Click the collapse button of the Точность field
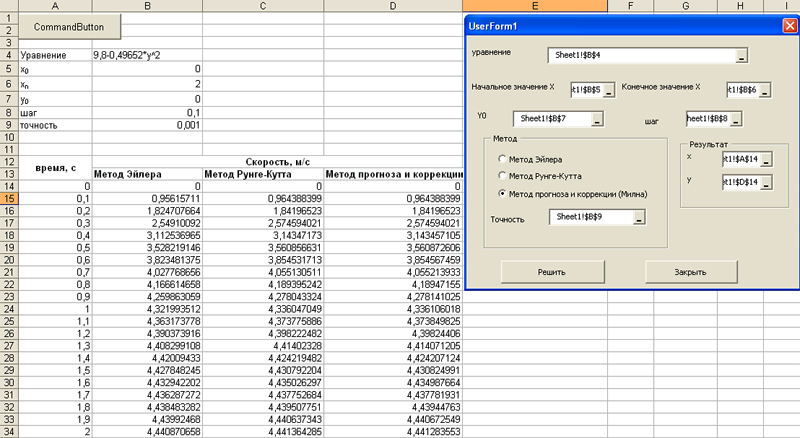Viewport: 800px width, 438px height. [x=639, y=217]
